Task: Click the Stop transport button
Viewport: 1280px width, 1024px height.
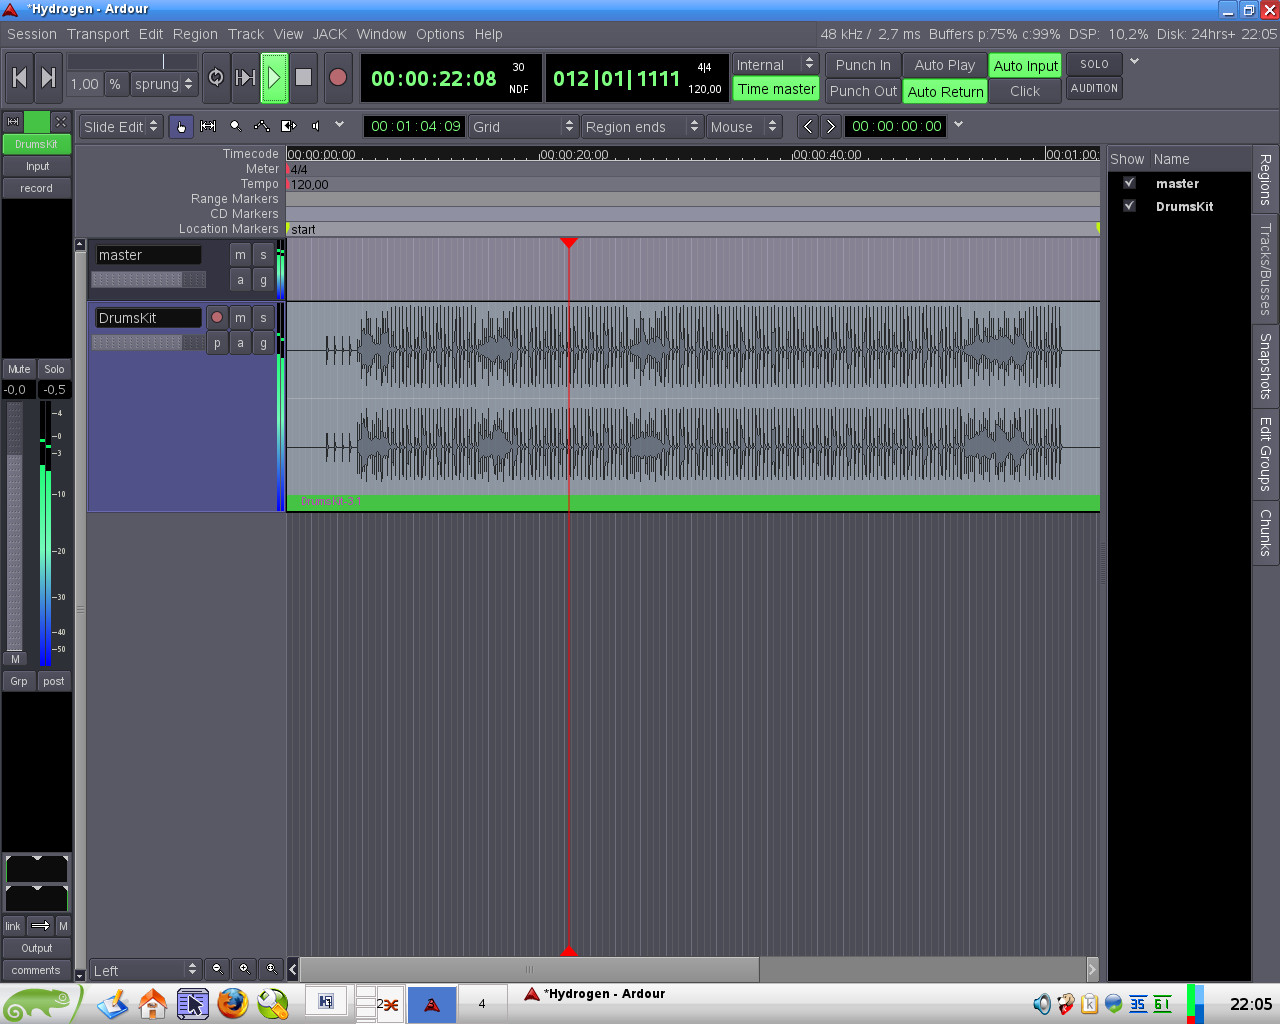Action: [304, 77]
